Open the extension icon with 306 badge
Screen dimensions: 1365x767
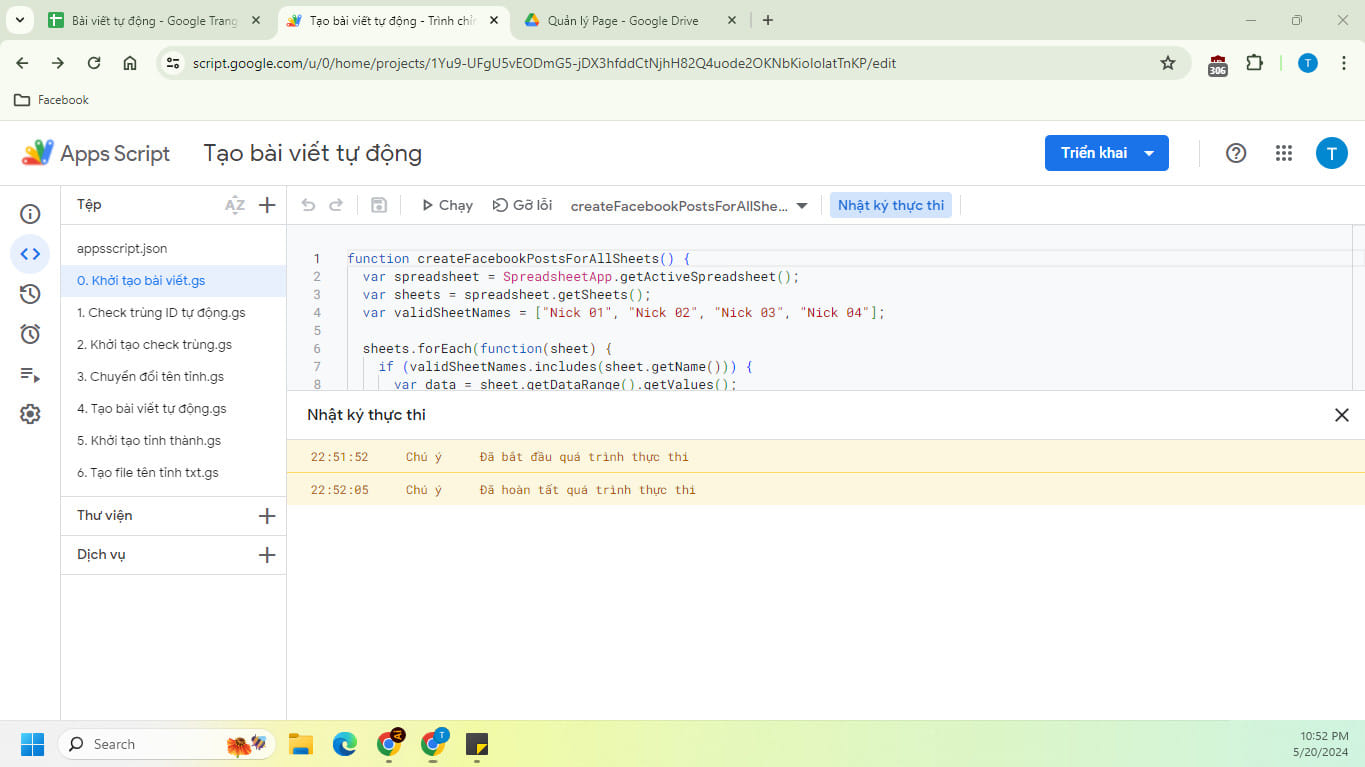(x=1217, y=65)
